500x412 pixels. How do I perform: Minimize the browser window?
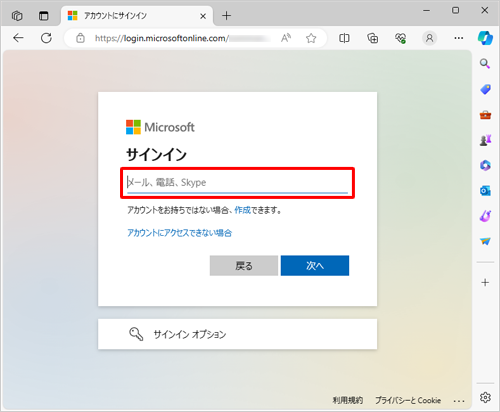(x=426, y=11)
